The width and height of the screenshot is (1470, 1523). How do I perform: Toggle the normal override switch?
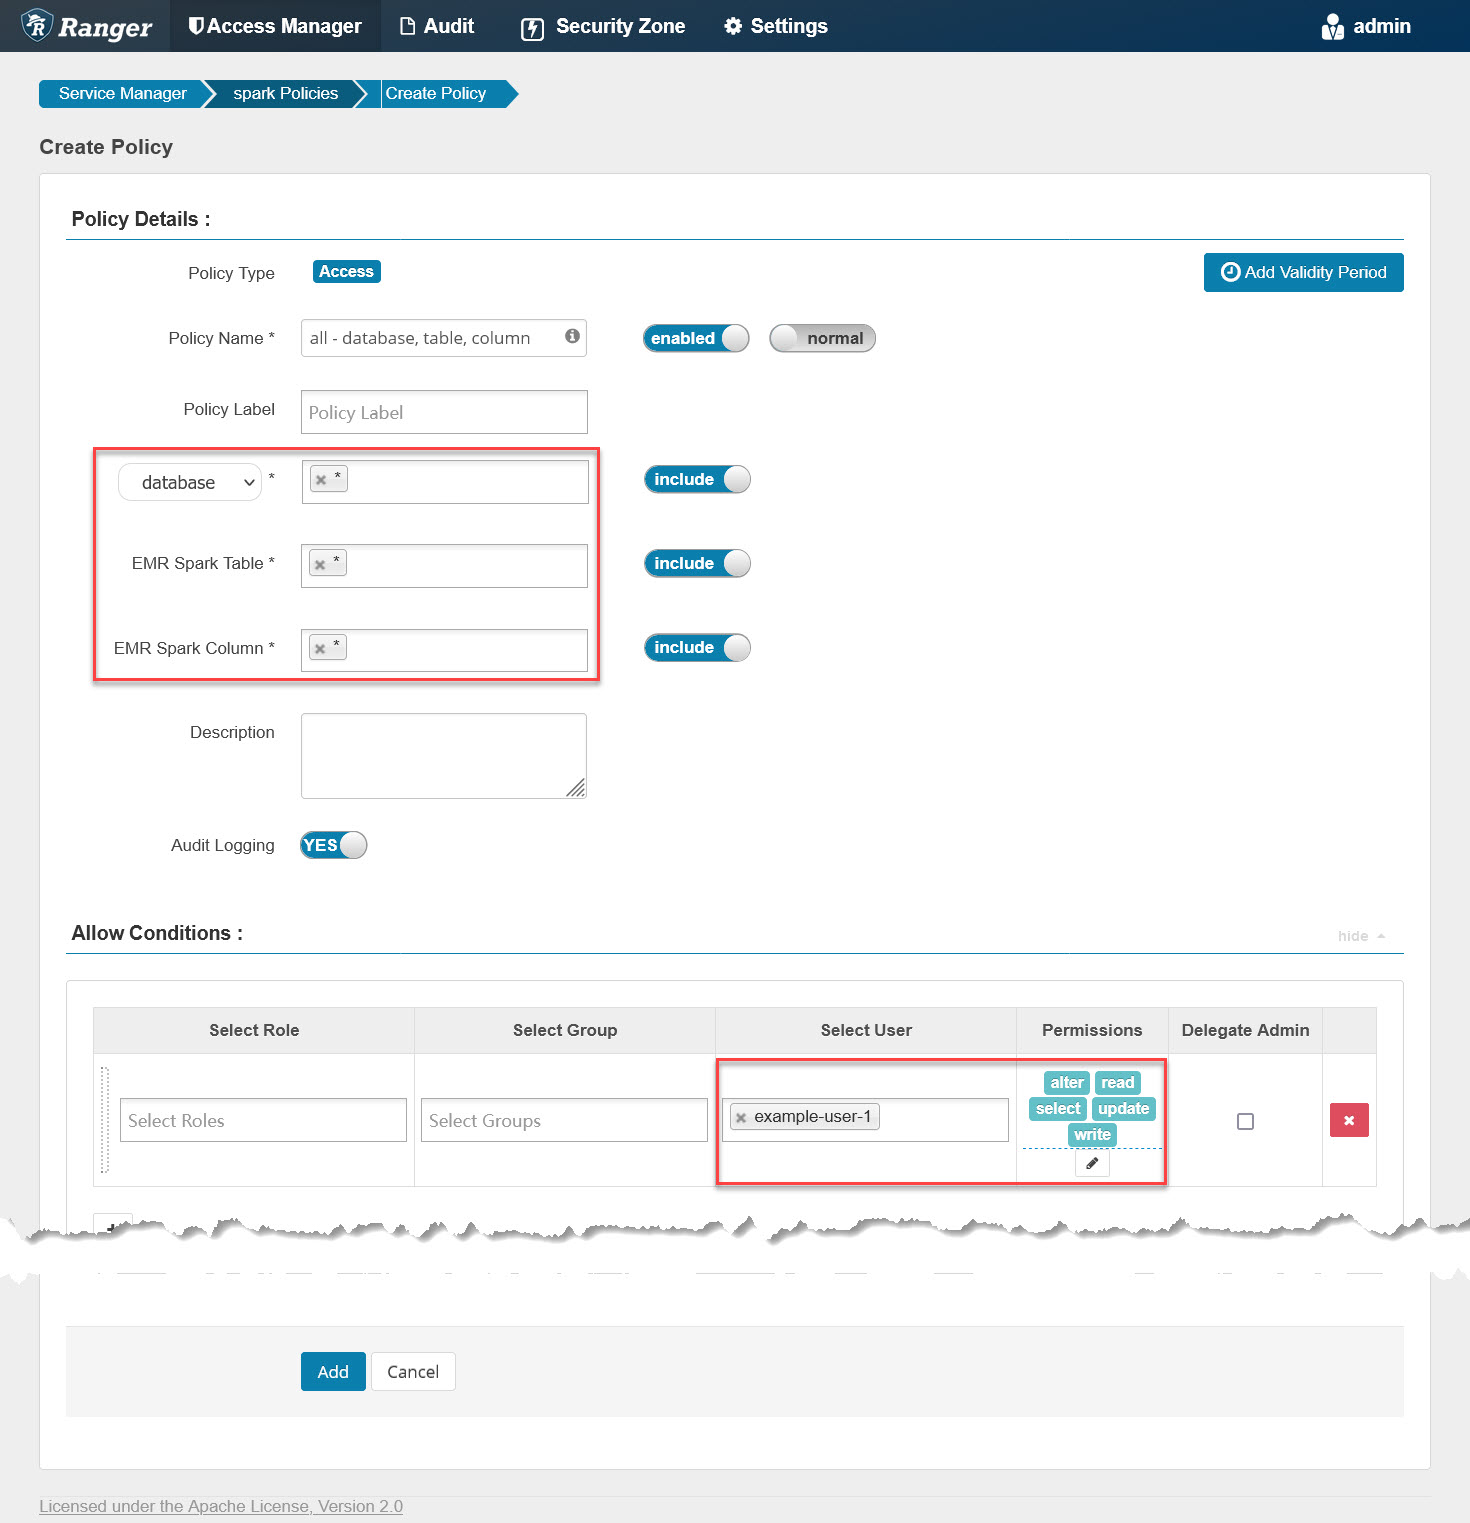tap(822, 338)
